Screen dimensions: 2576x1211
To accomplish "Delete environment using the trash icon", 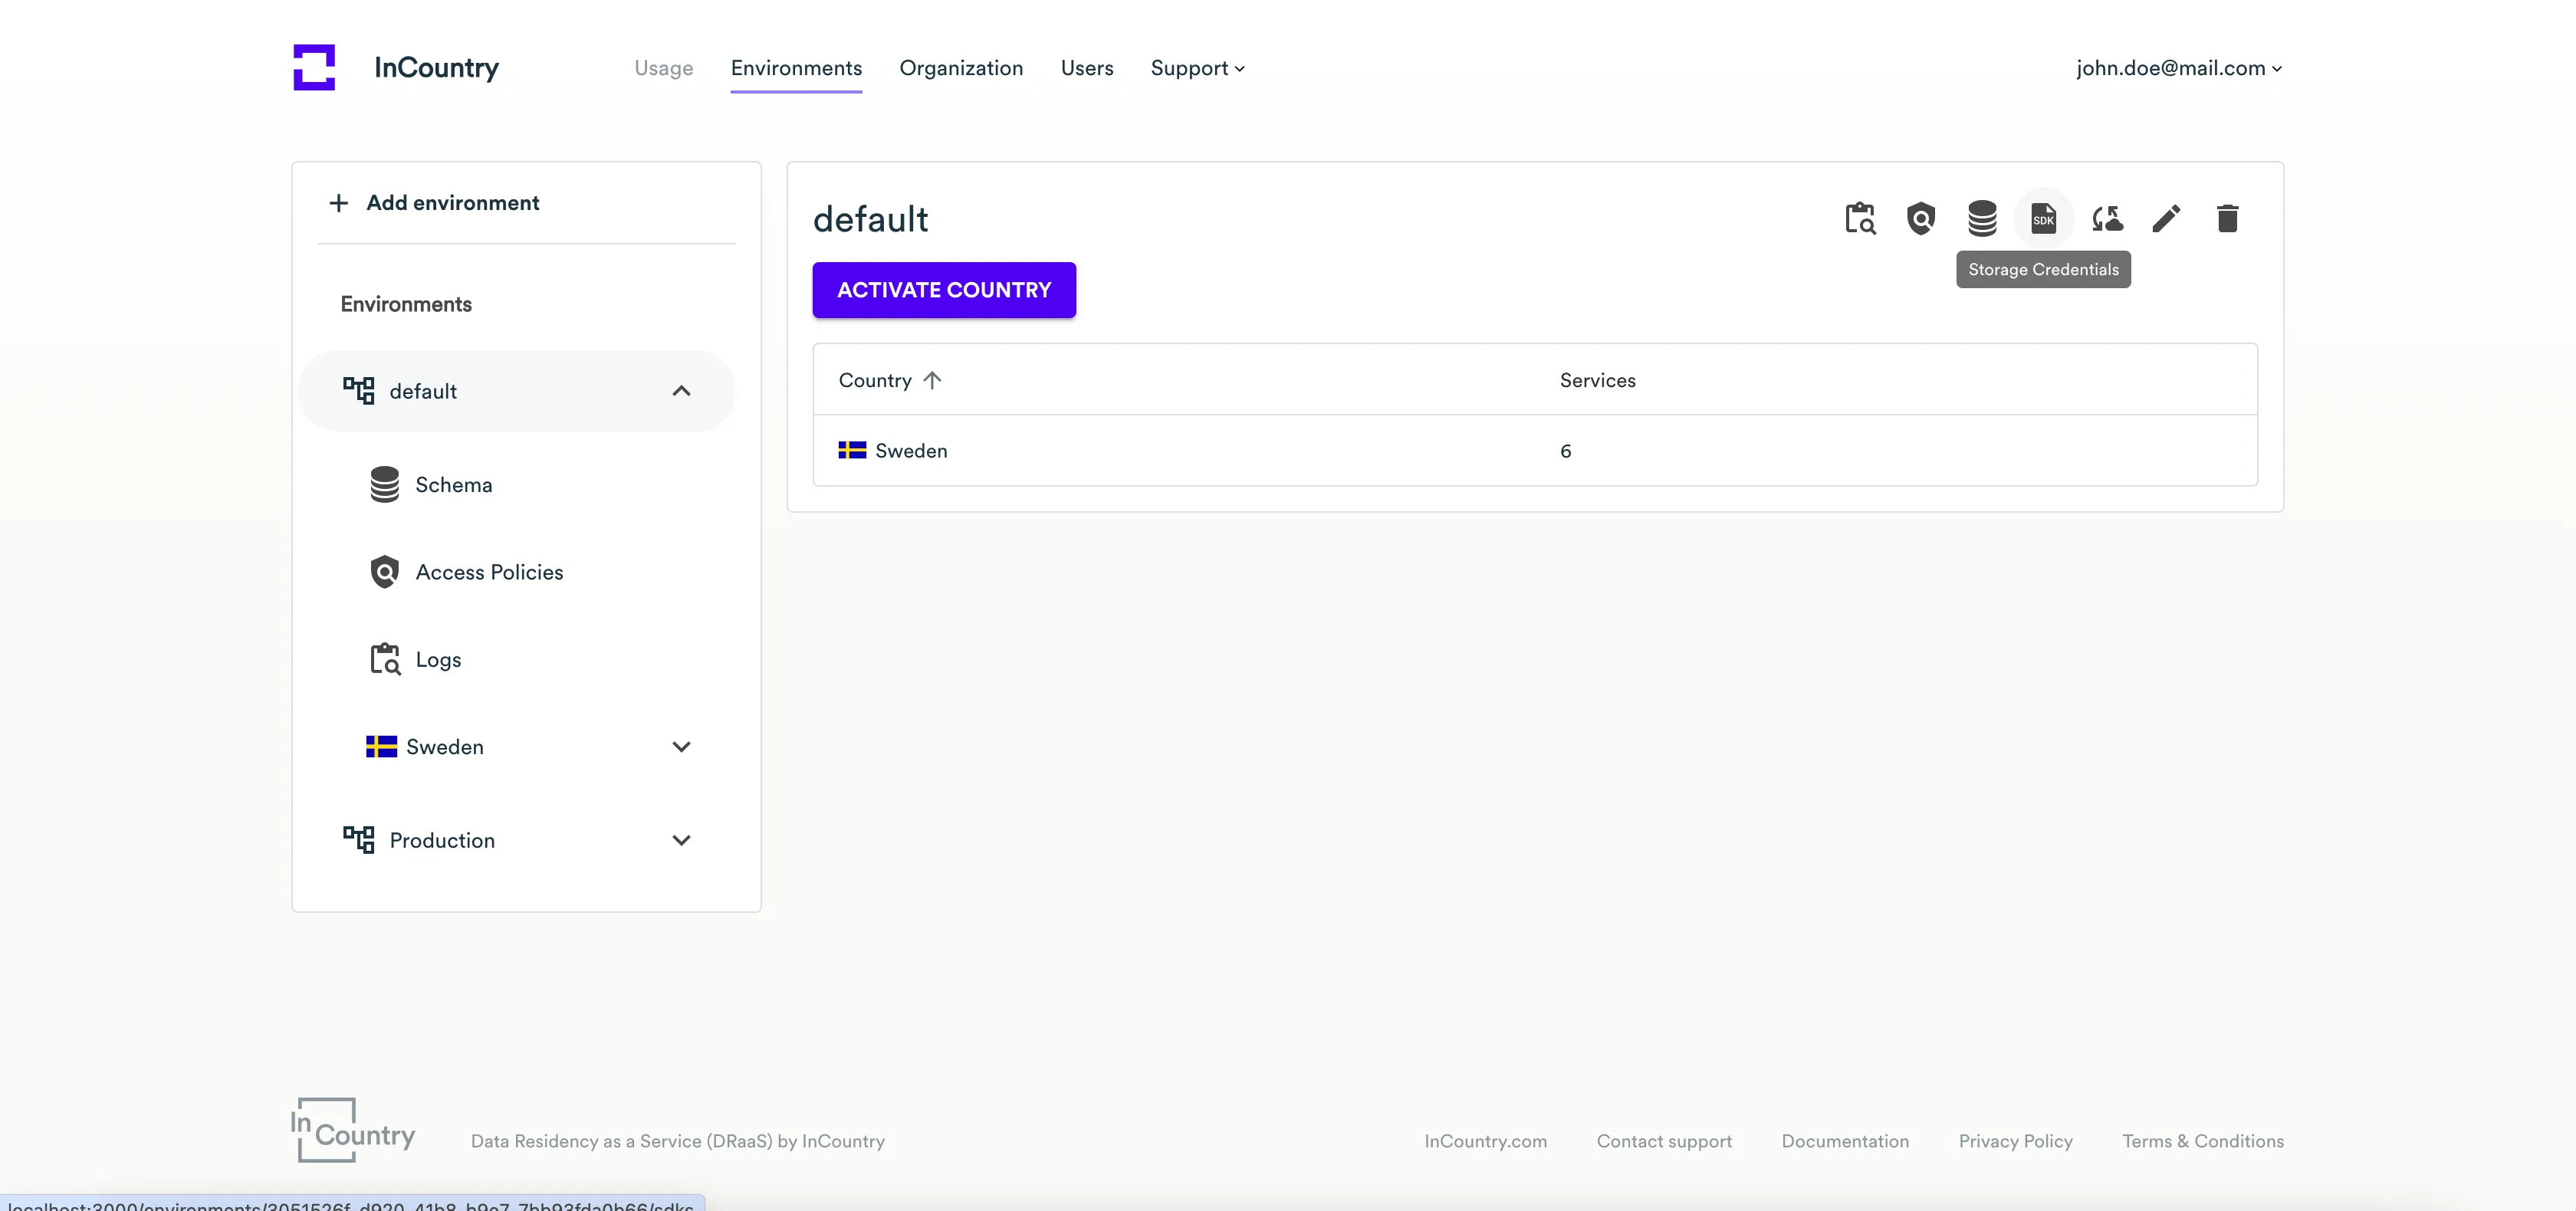I will pyautogui.click(x=2227, y=218).
